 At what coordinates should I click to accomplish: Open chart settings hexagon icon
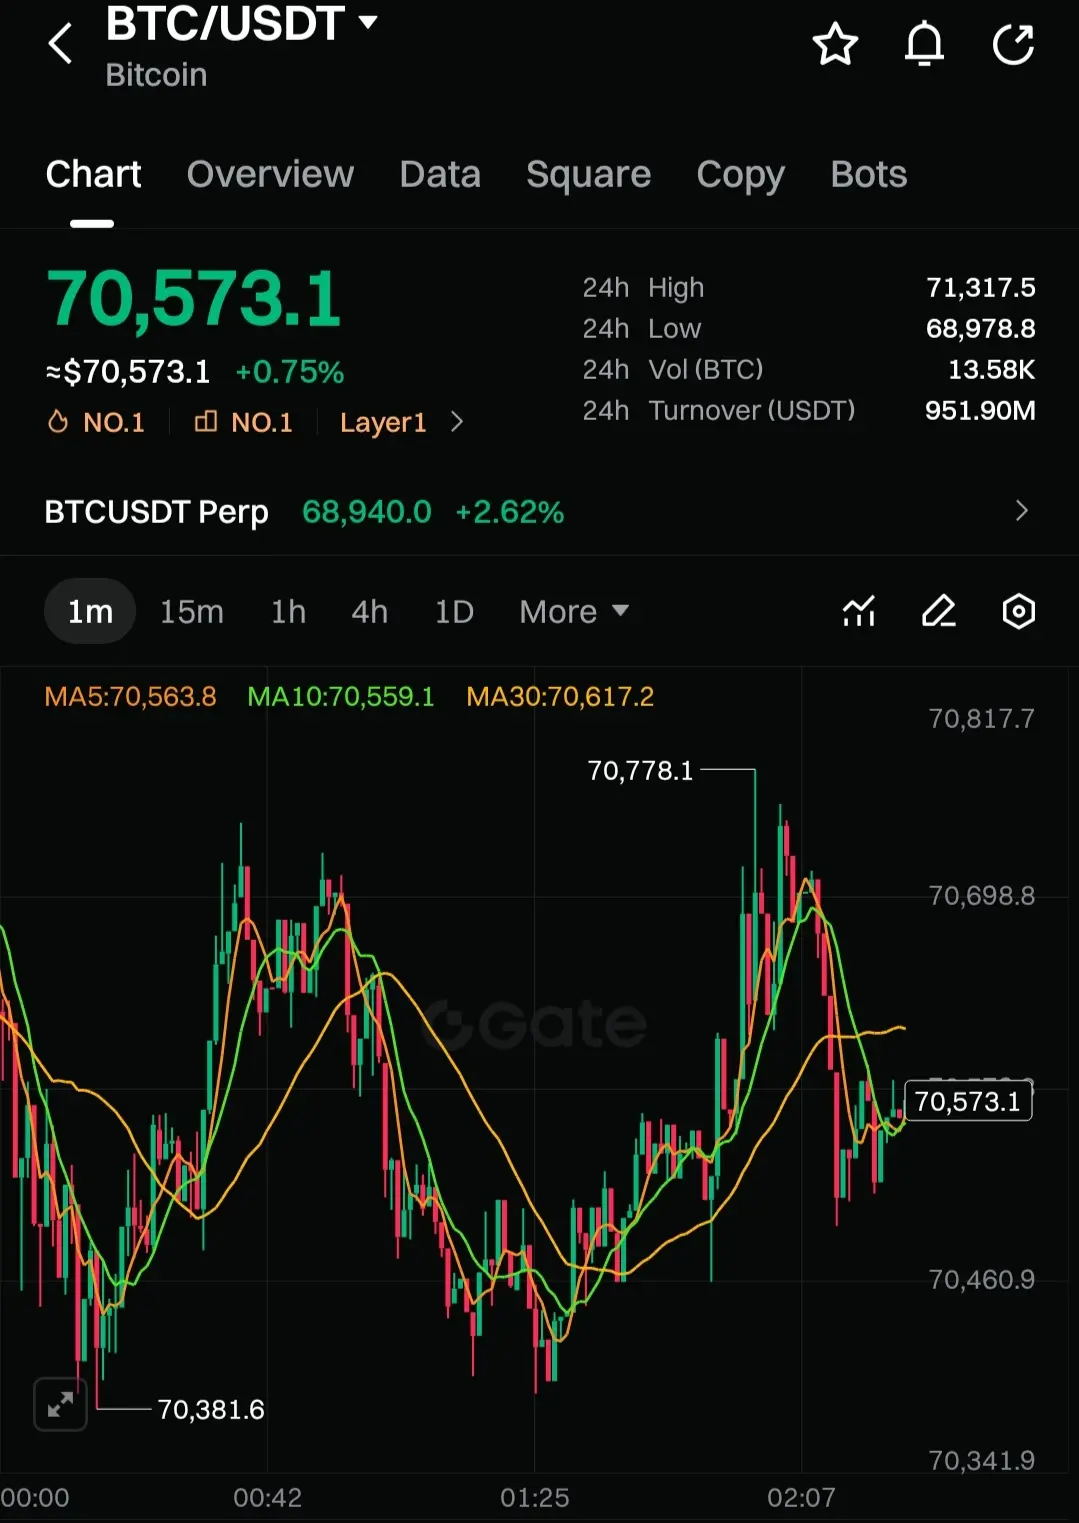click(1018, 611)
